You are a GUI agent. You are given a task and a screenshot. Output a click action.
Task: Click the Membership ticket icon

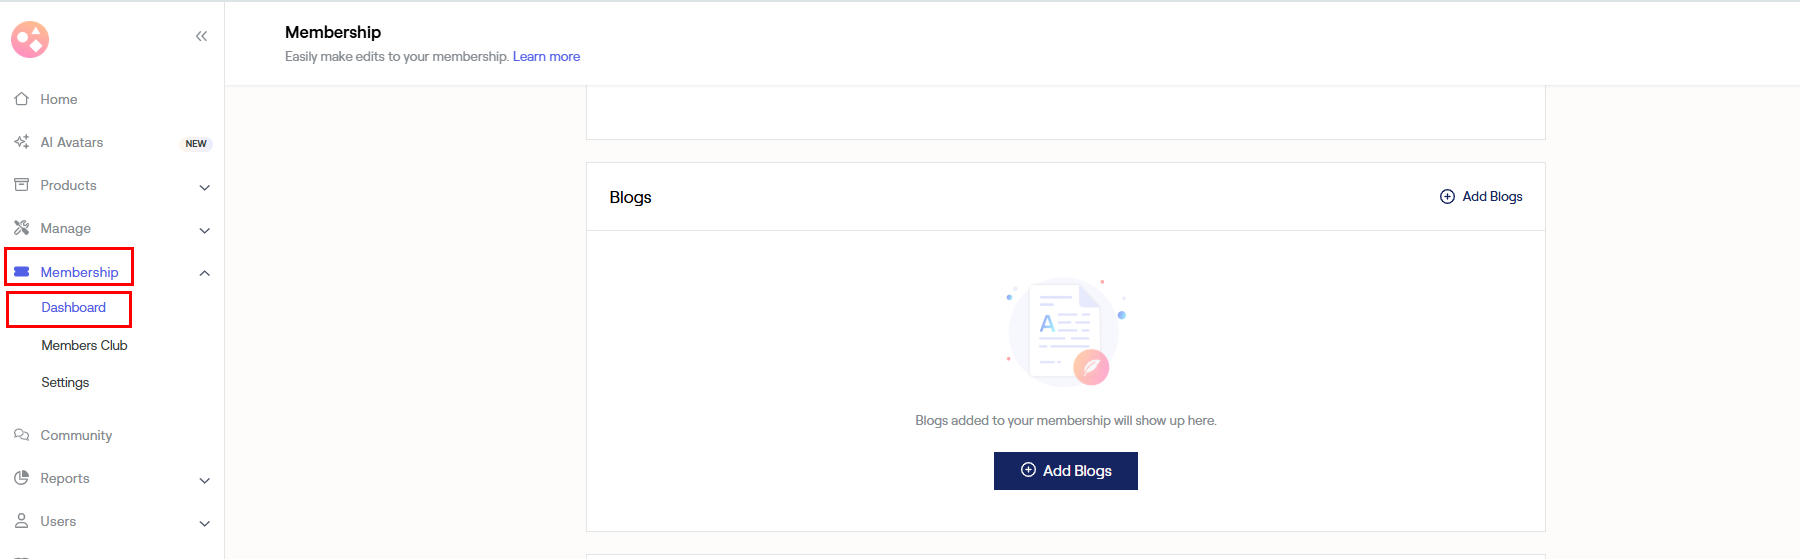click(x=21, y=272)
